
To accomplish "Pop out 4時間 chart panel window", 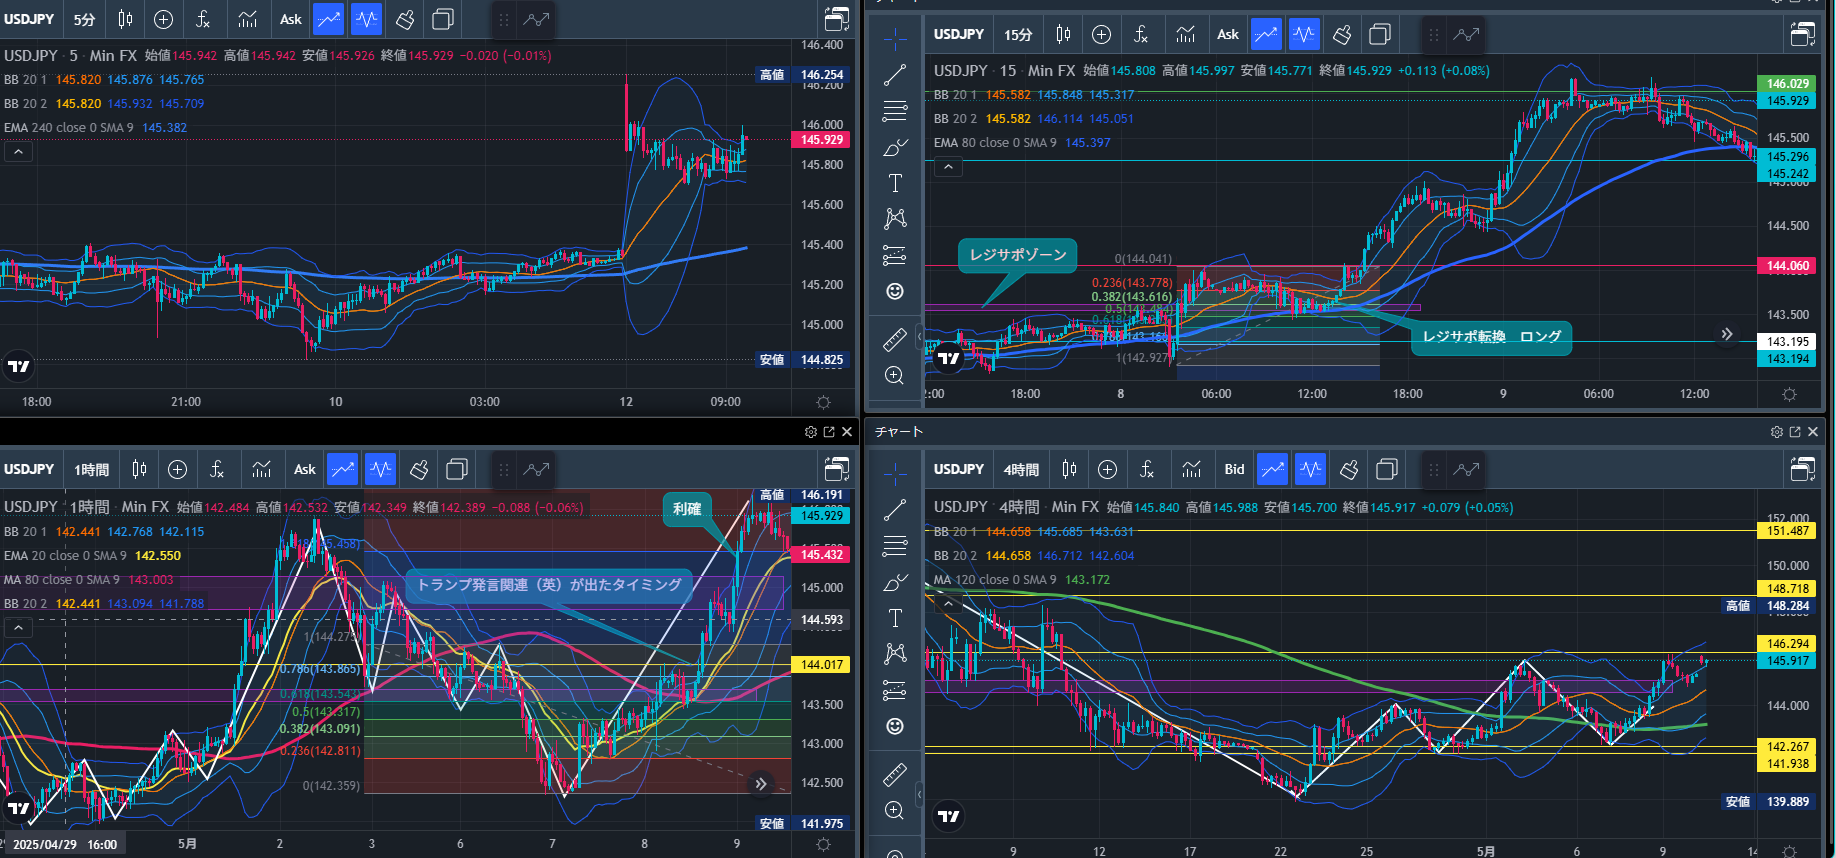I will point(1795,432).
